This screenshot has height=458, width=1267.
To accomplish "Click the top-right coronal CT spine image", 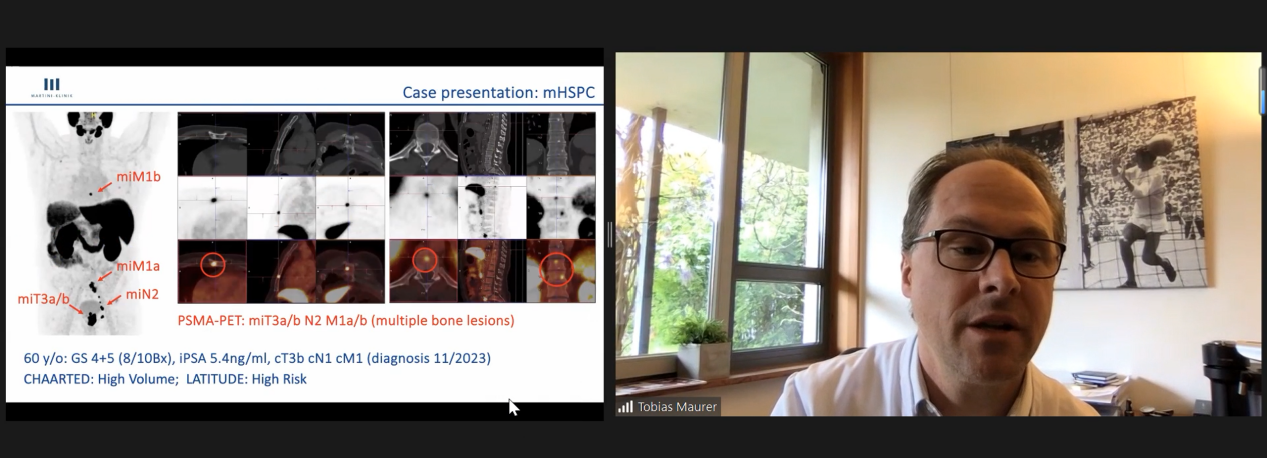I will [561, 144].
